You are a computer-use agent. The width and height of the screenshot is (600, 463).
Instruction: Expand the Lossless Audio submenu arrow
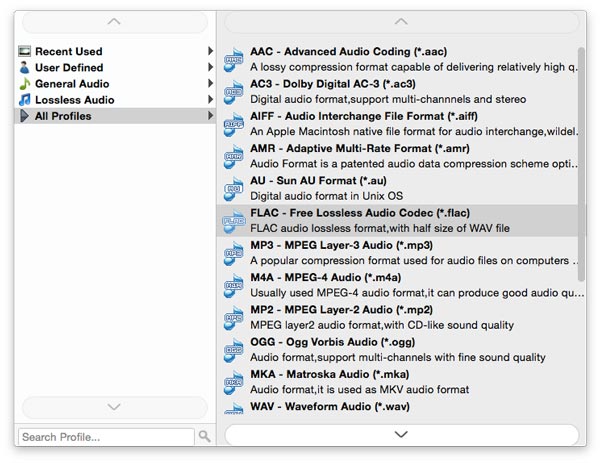tap(210, 99)
